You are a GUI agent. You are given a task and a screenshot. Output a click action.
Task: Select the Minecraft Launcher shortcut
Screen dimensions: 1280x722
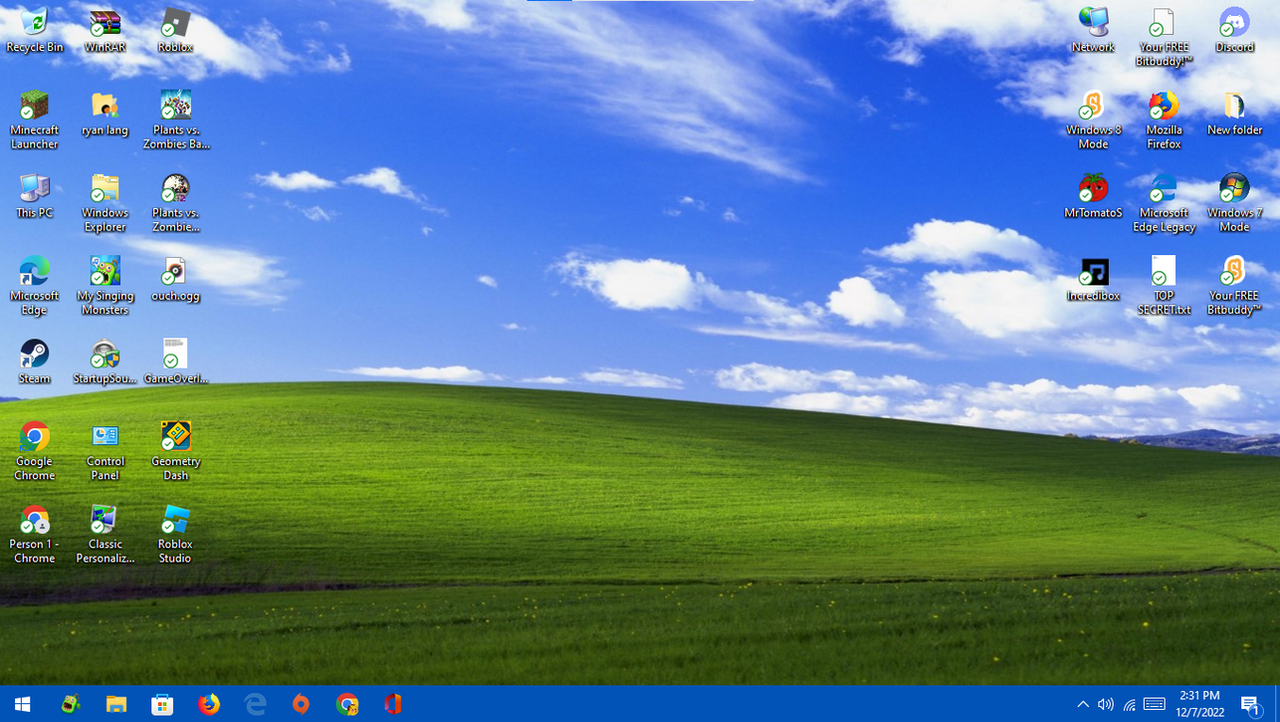coord(34,120)
